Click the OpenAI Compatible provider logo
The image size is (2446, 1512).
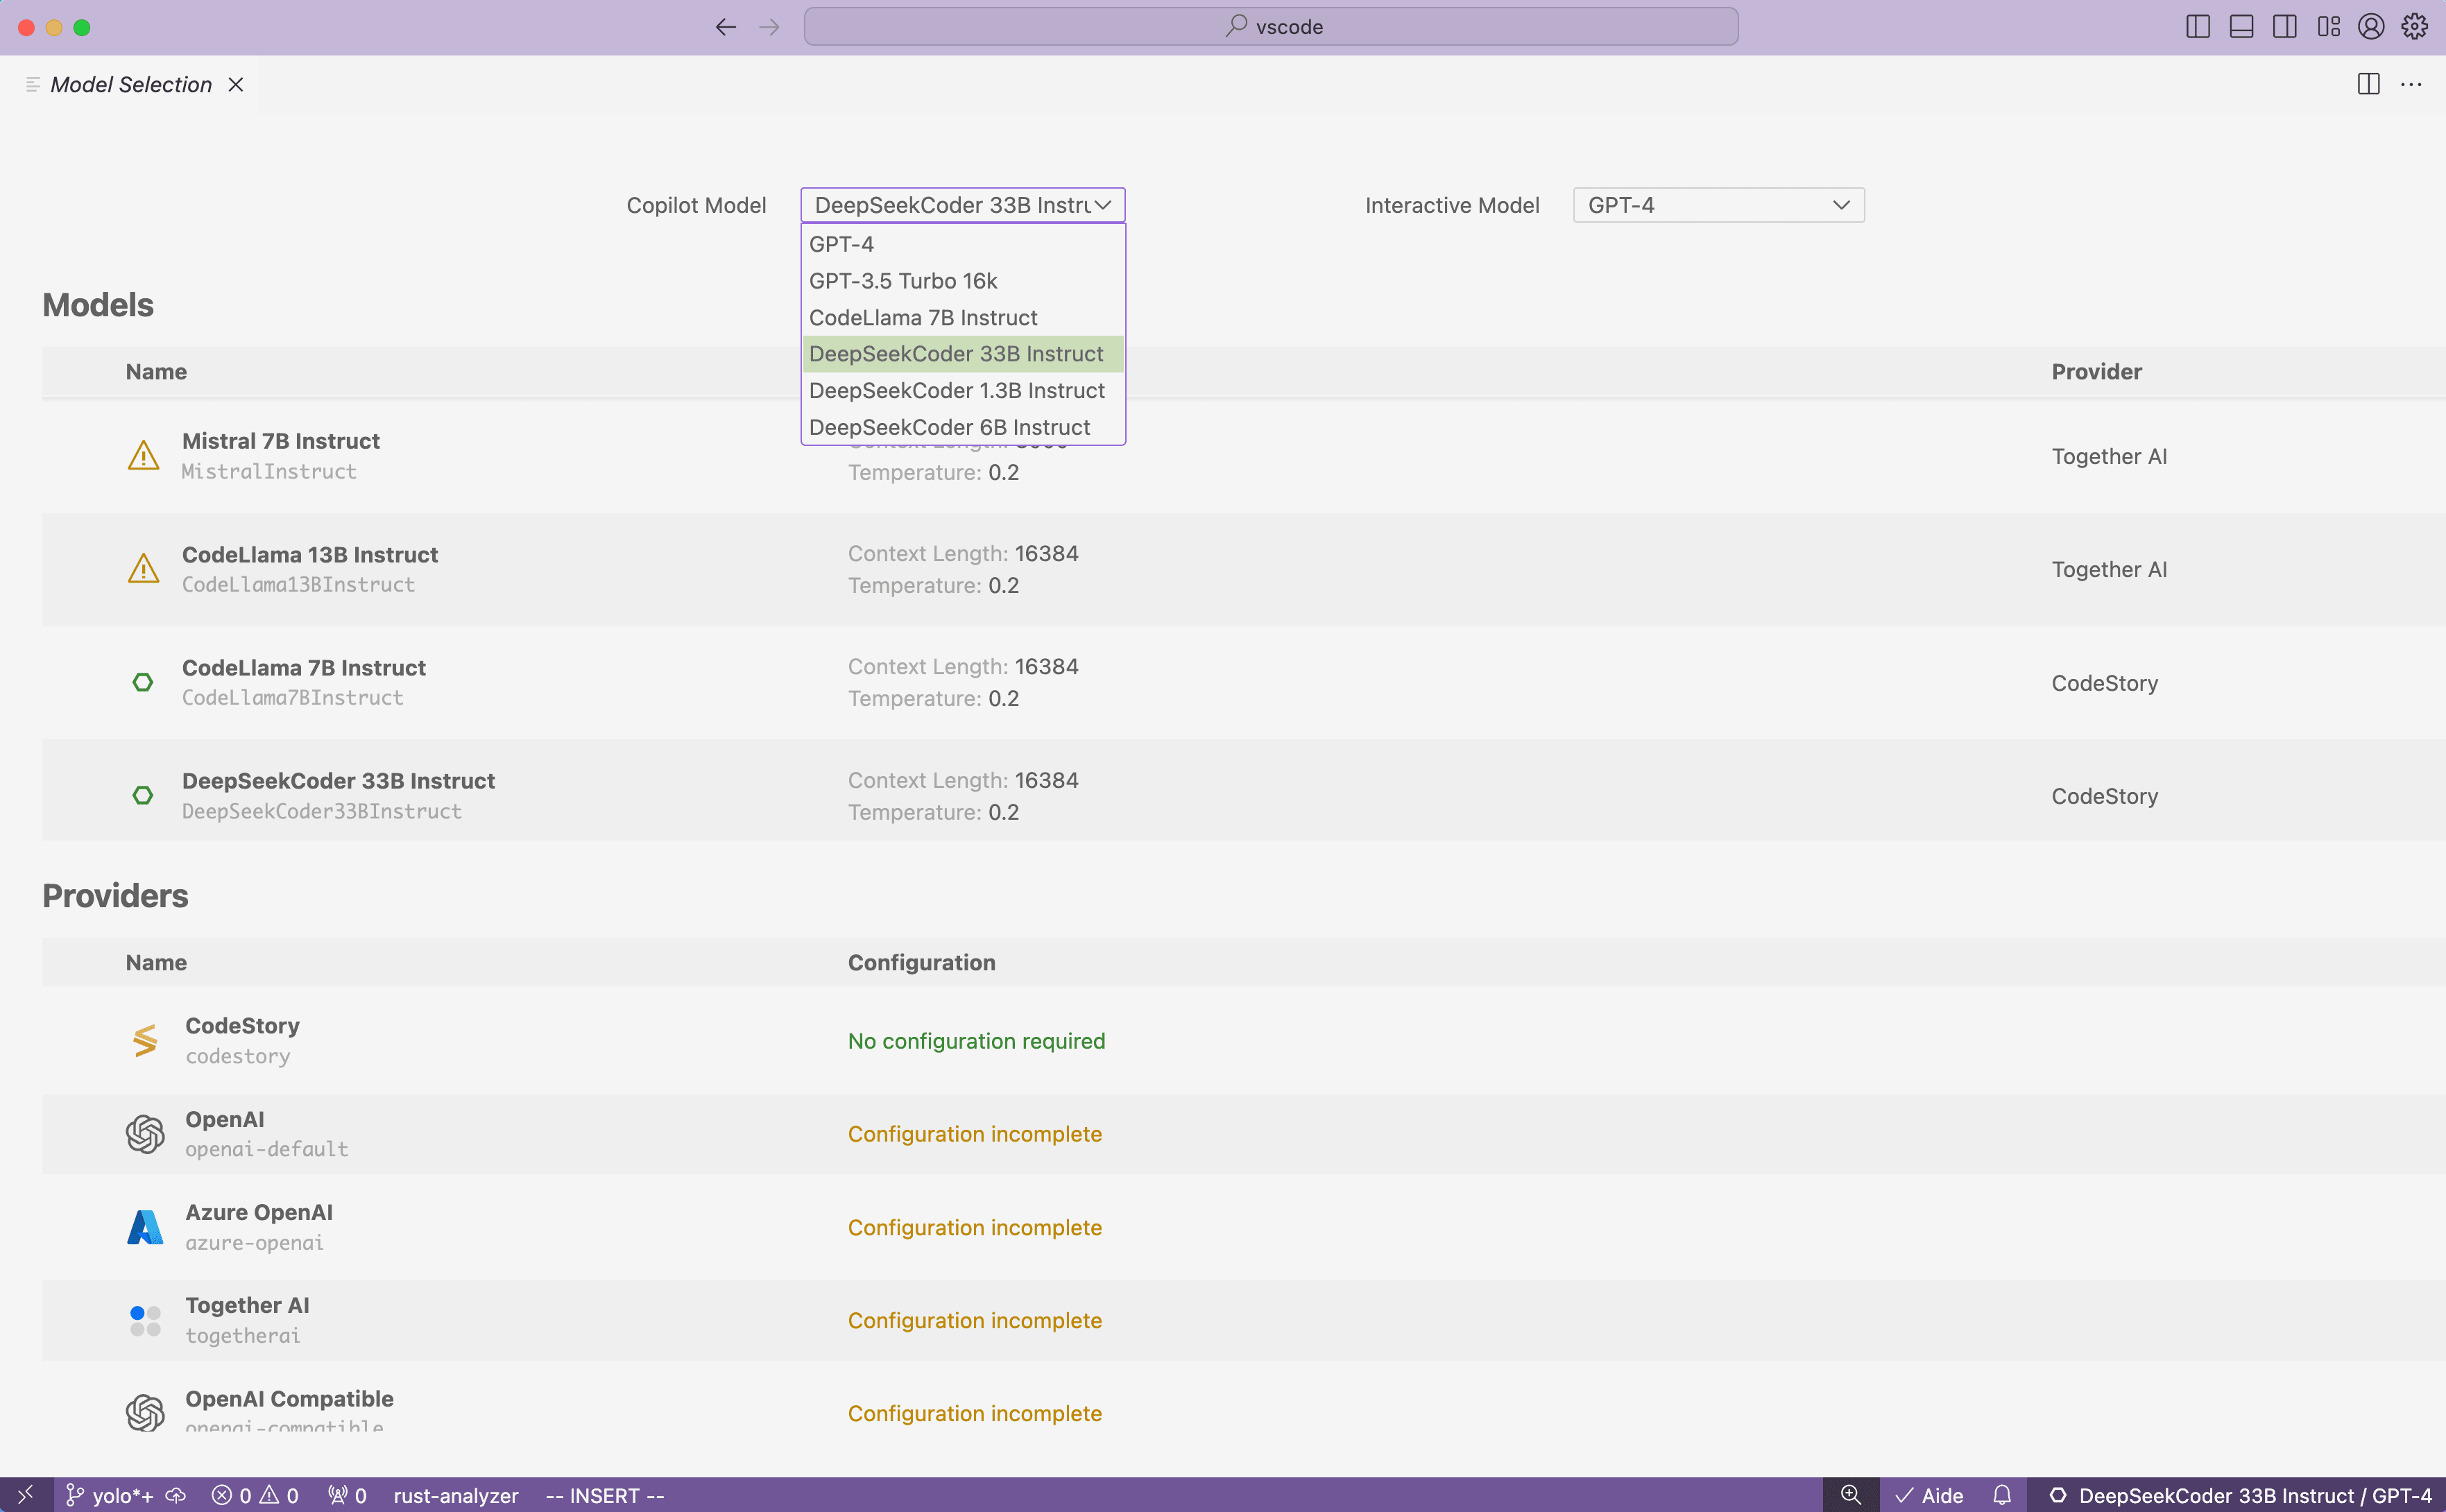tap(145, 1413)
